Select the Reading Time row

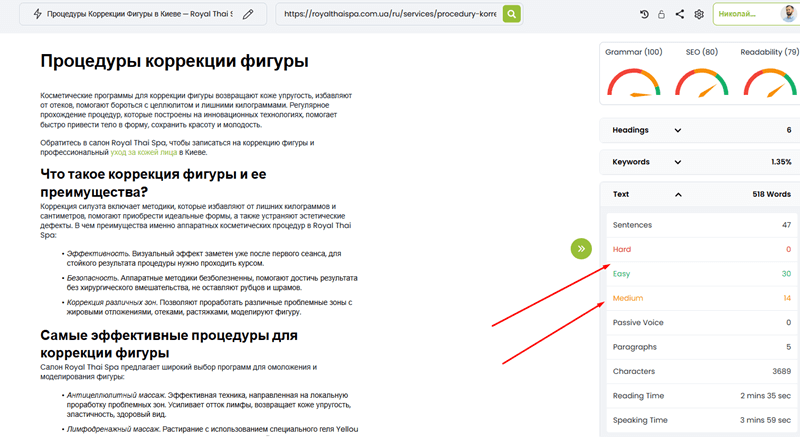pos(702,396)
